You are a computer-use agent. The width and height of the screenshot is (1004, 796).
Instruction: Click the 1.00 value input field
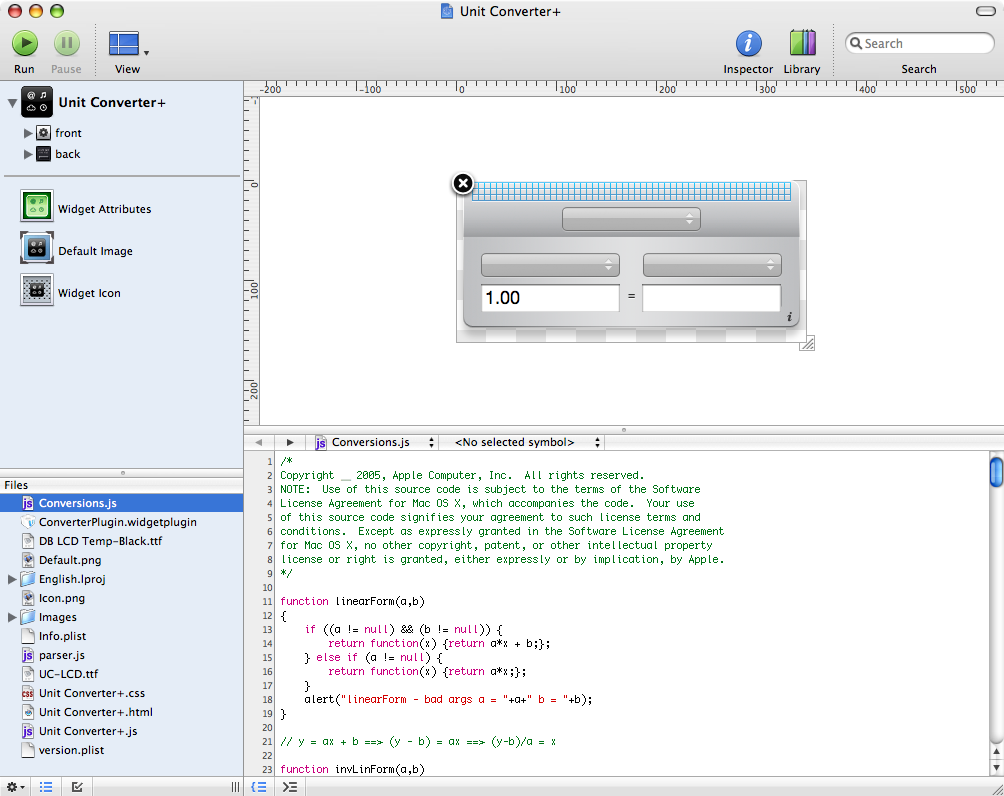(x=550, y=298)
